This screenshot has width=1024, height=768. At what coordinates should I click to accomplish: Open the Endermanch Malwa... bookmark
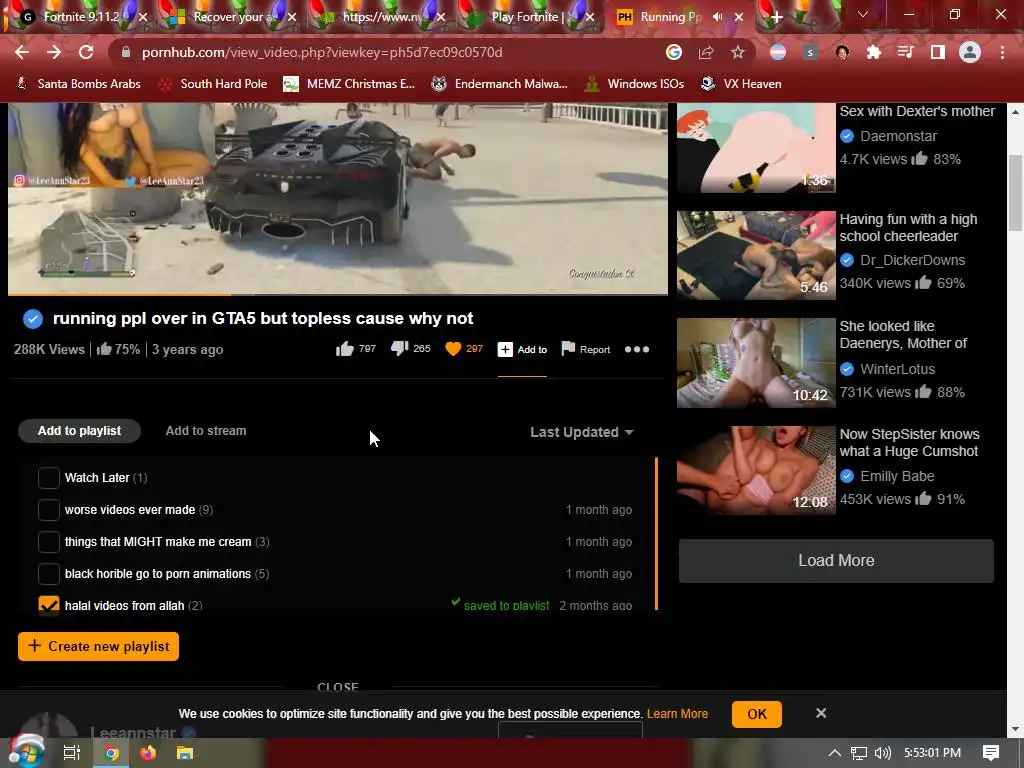[500, 84]
